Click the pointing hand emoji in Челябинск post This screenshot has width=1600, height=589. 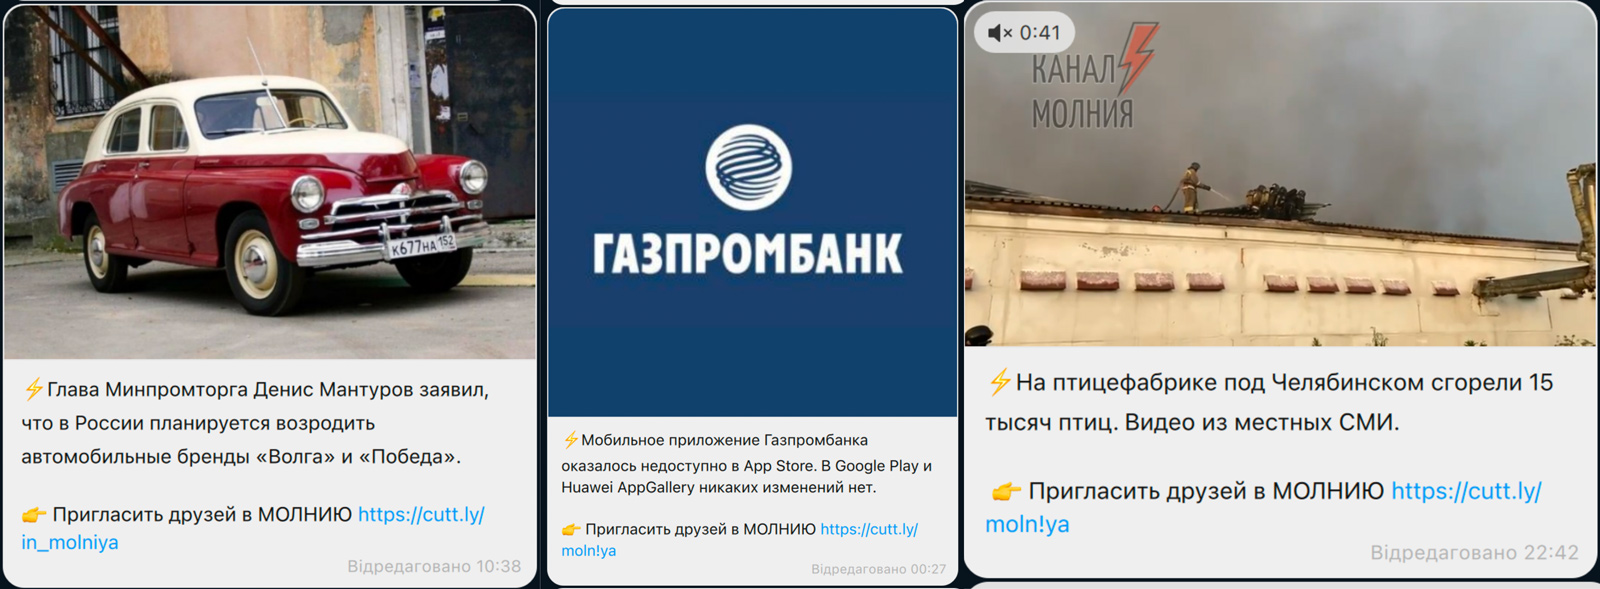(x=1004, y=491)
